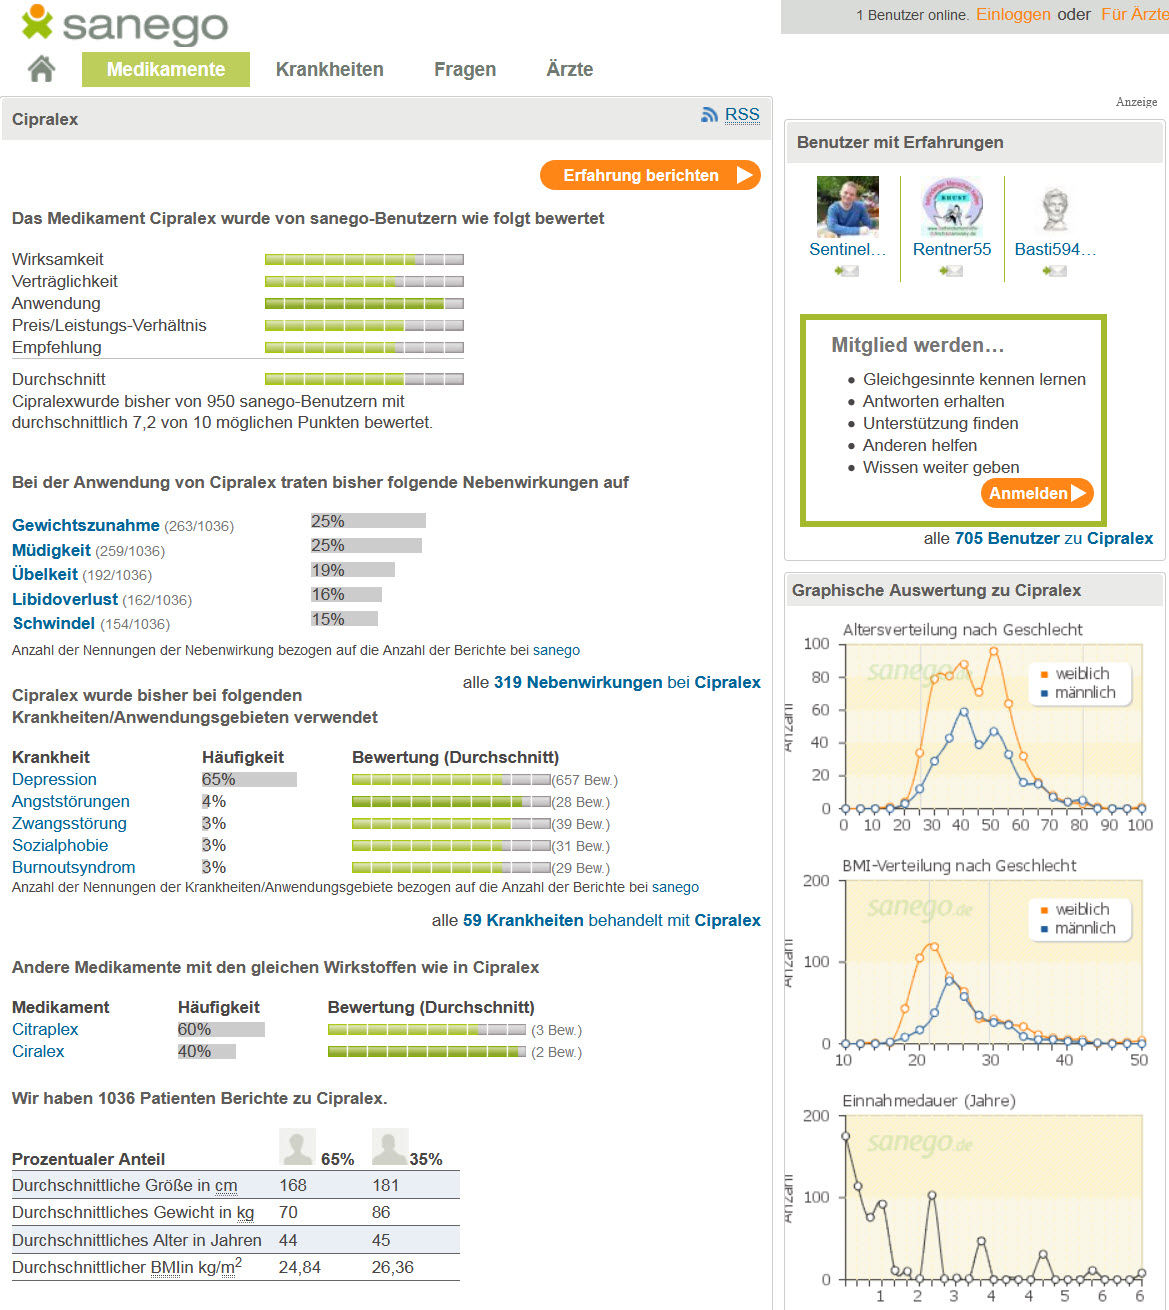This screenshot has height=1310, width=1169.
Task: Click the BMI-Verteilung nach Geschlecht chart
Action: pyautogui.click(x=974, y=964)
